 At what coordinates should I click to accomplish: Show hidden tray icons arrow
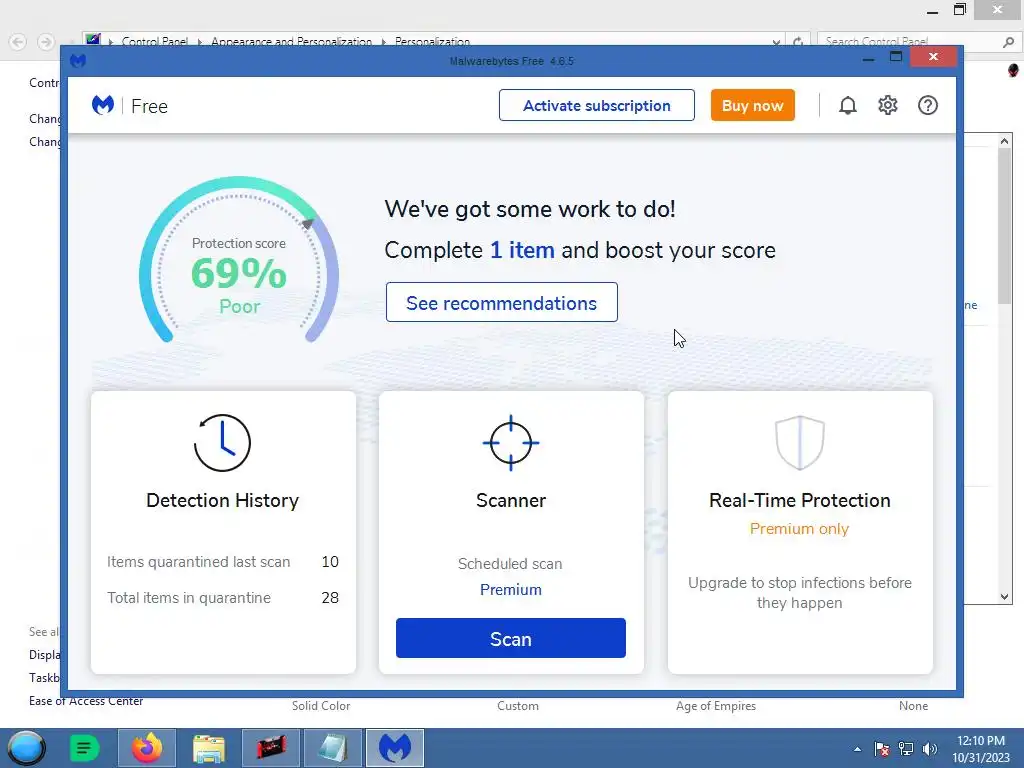click(857, 749)
